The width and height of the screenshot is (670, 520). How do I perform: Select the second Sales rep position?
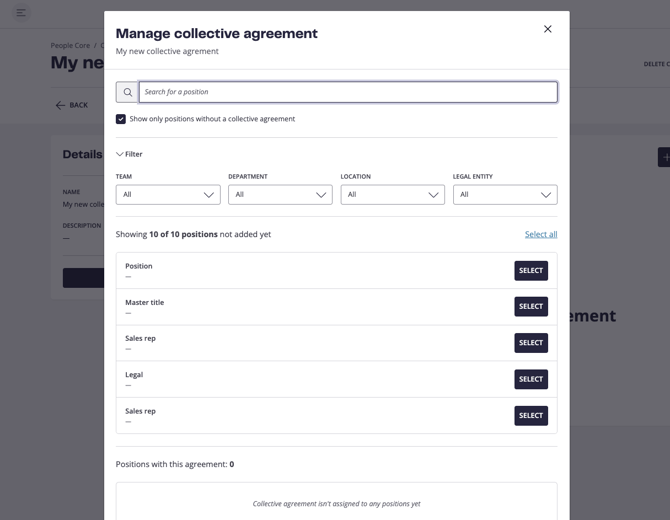530,415
